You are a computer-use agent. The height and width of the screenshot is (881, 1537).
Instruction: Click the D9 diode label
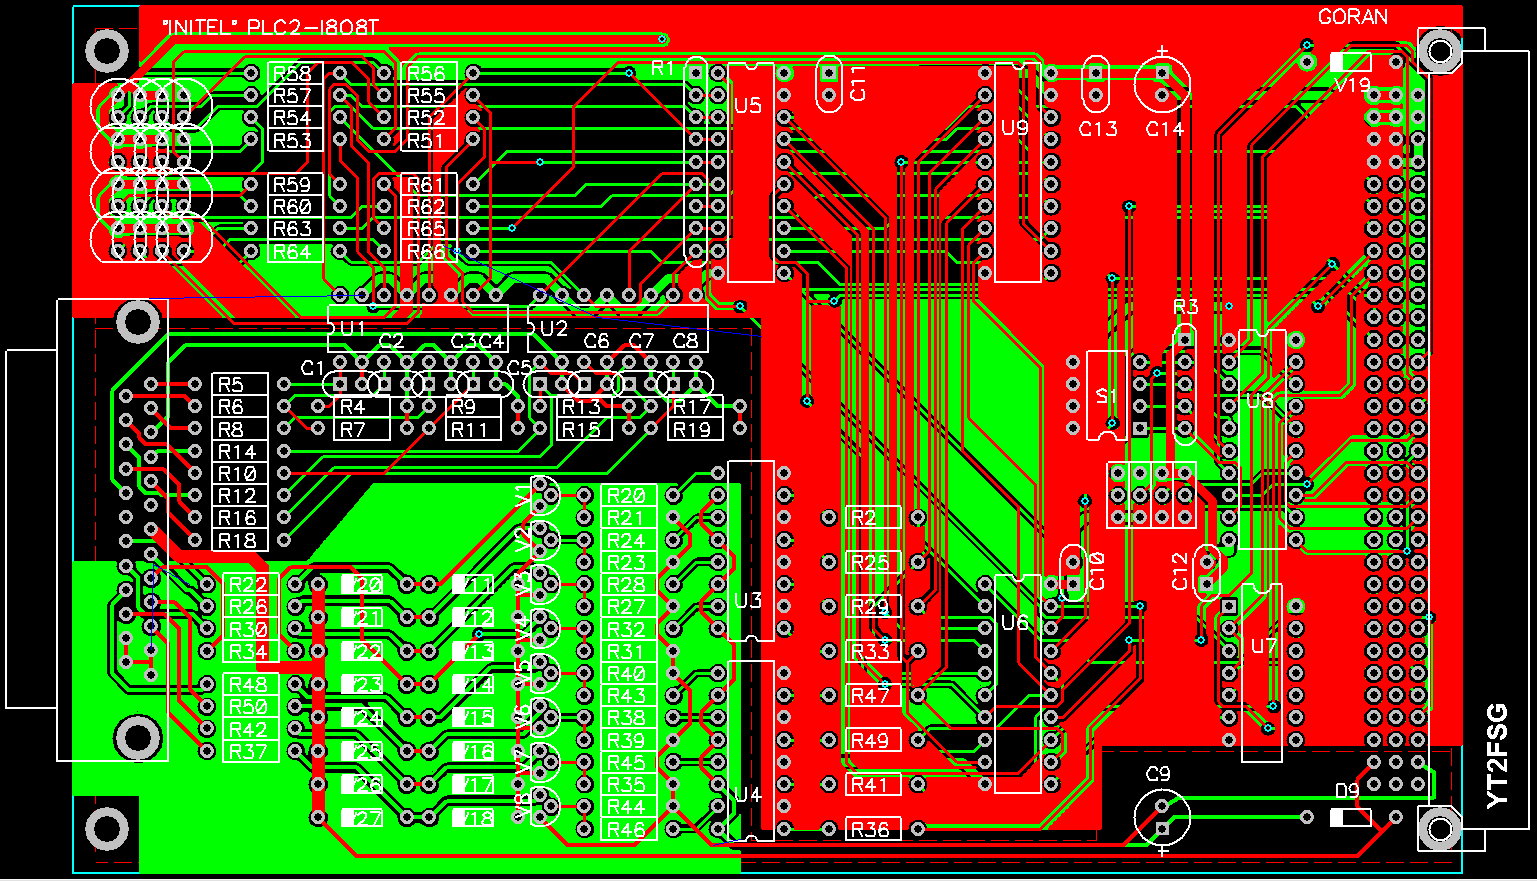click(1347, 791)
